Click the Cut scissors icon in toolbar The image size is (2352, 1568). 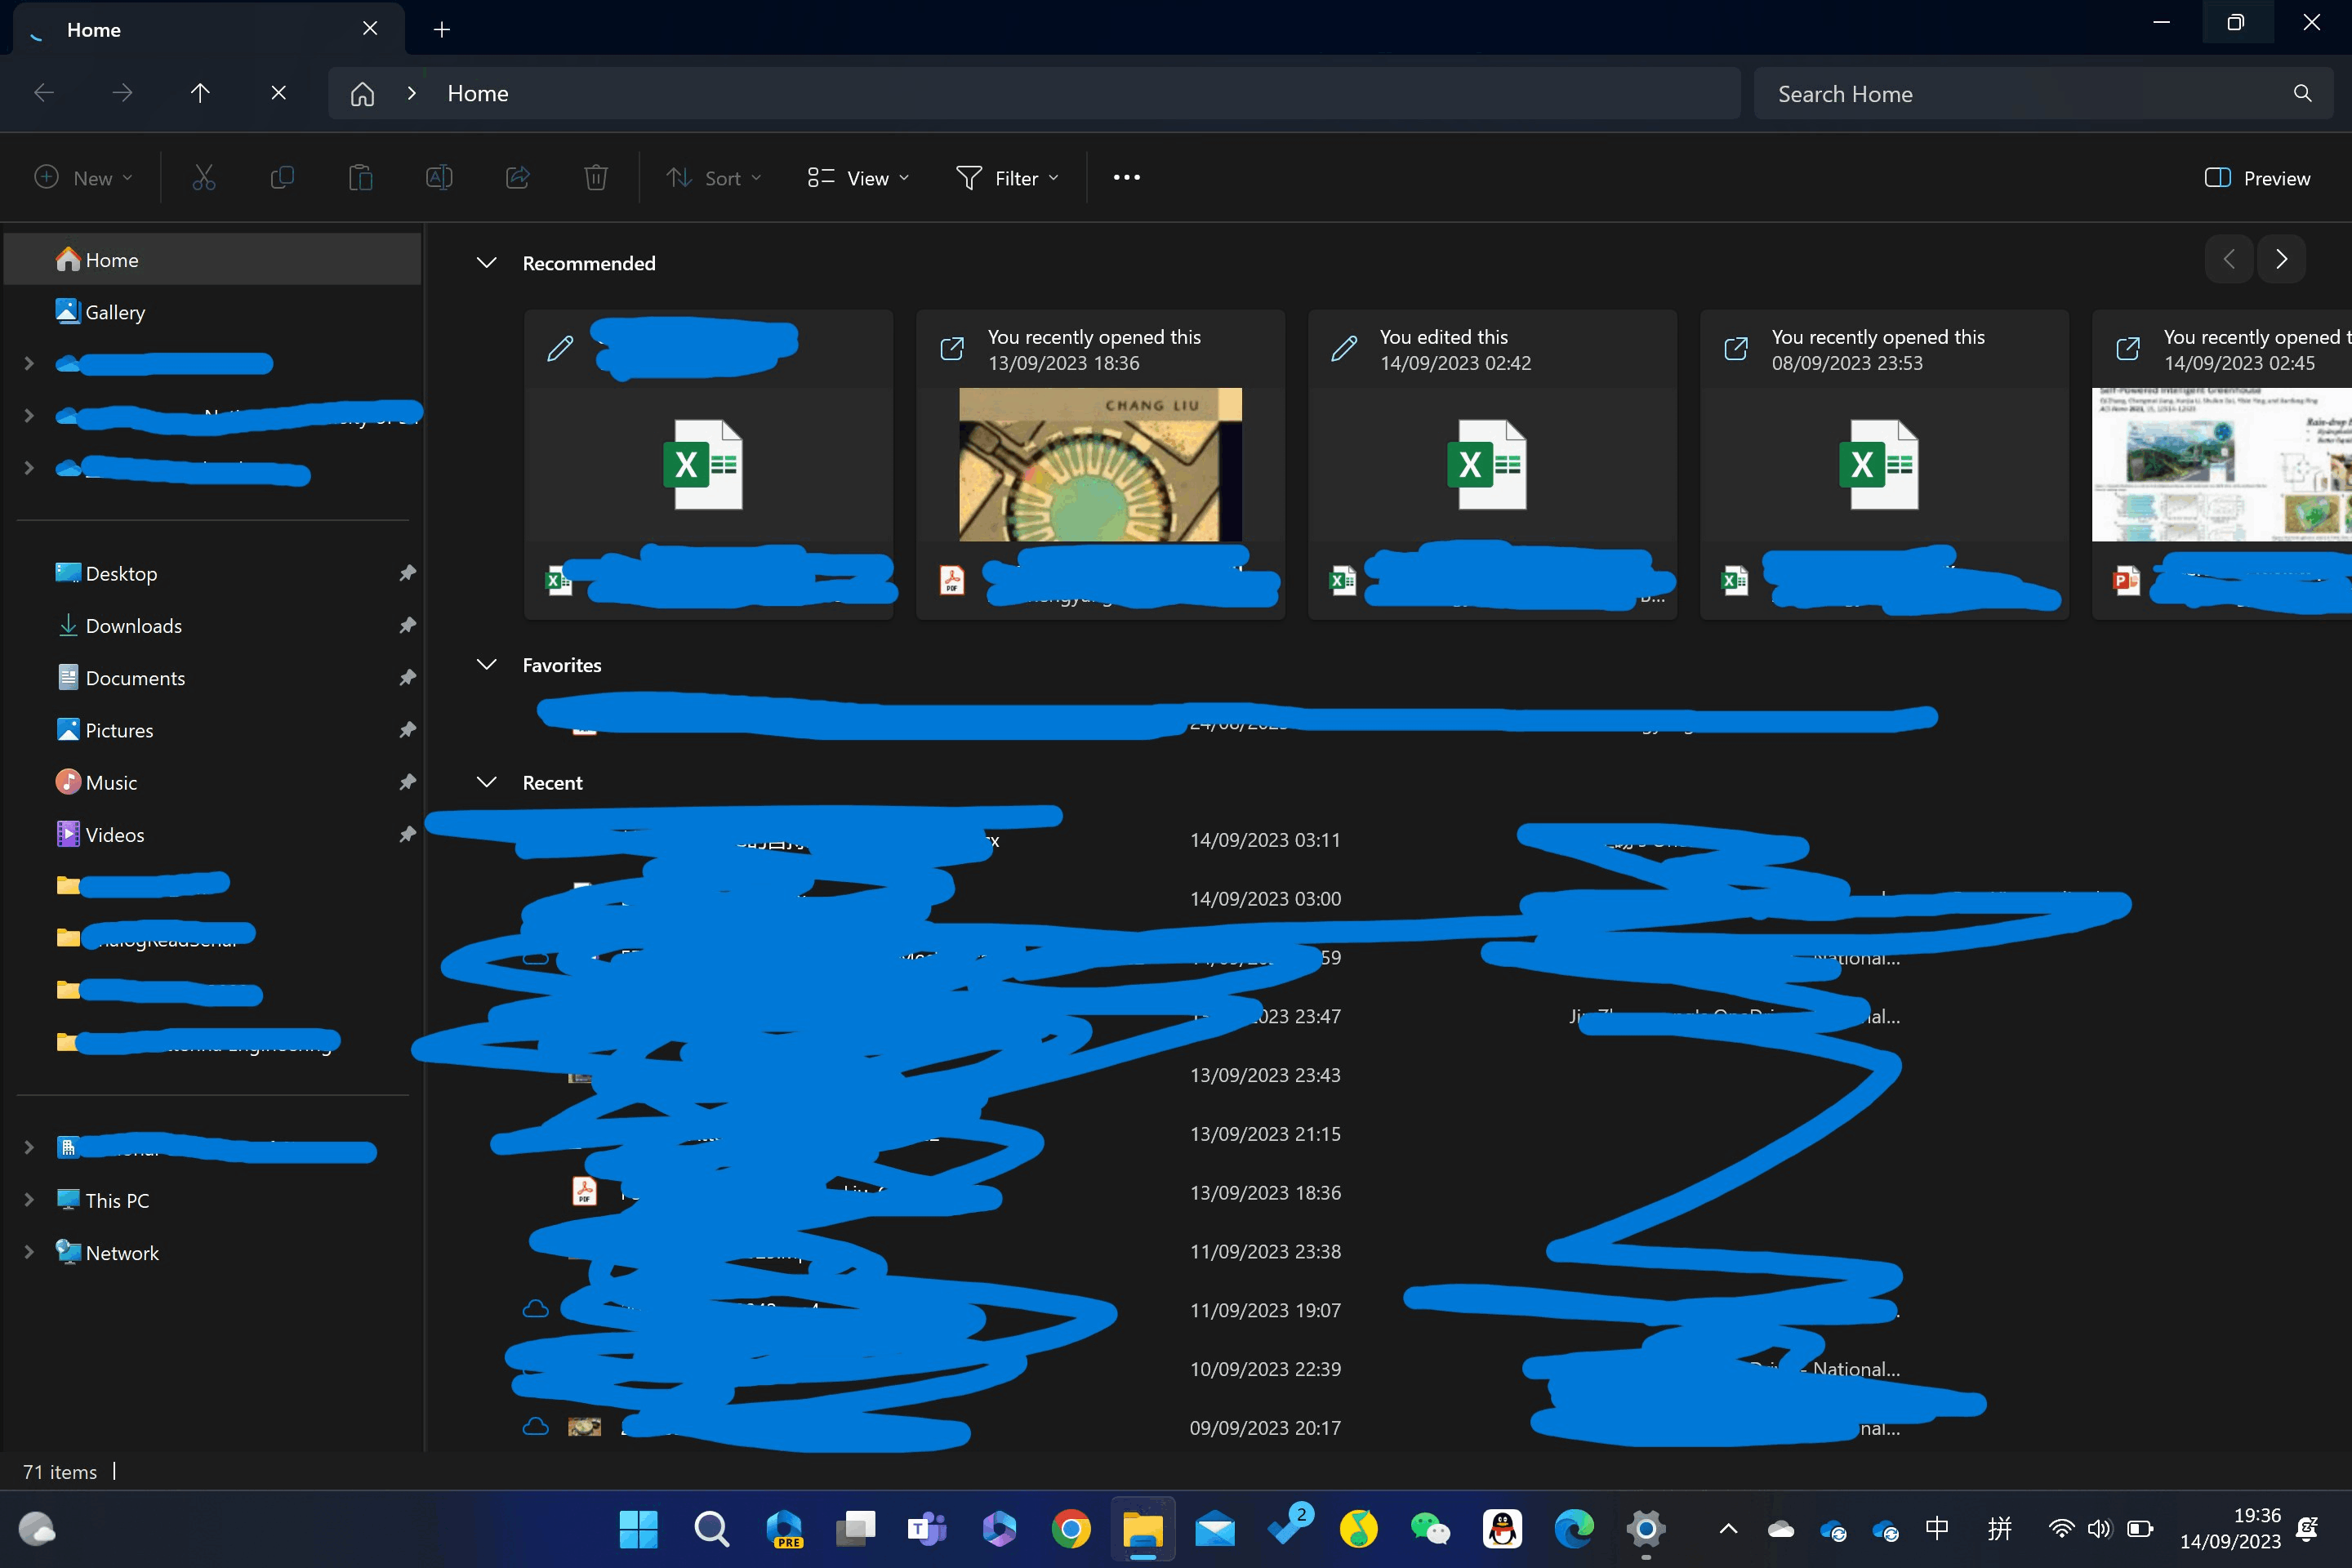[204, 178]
